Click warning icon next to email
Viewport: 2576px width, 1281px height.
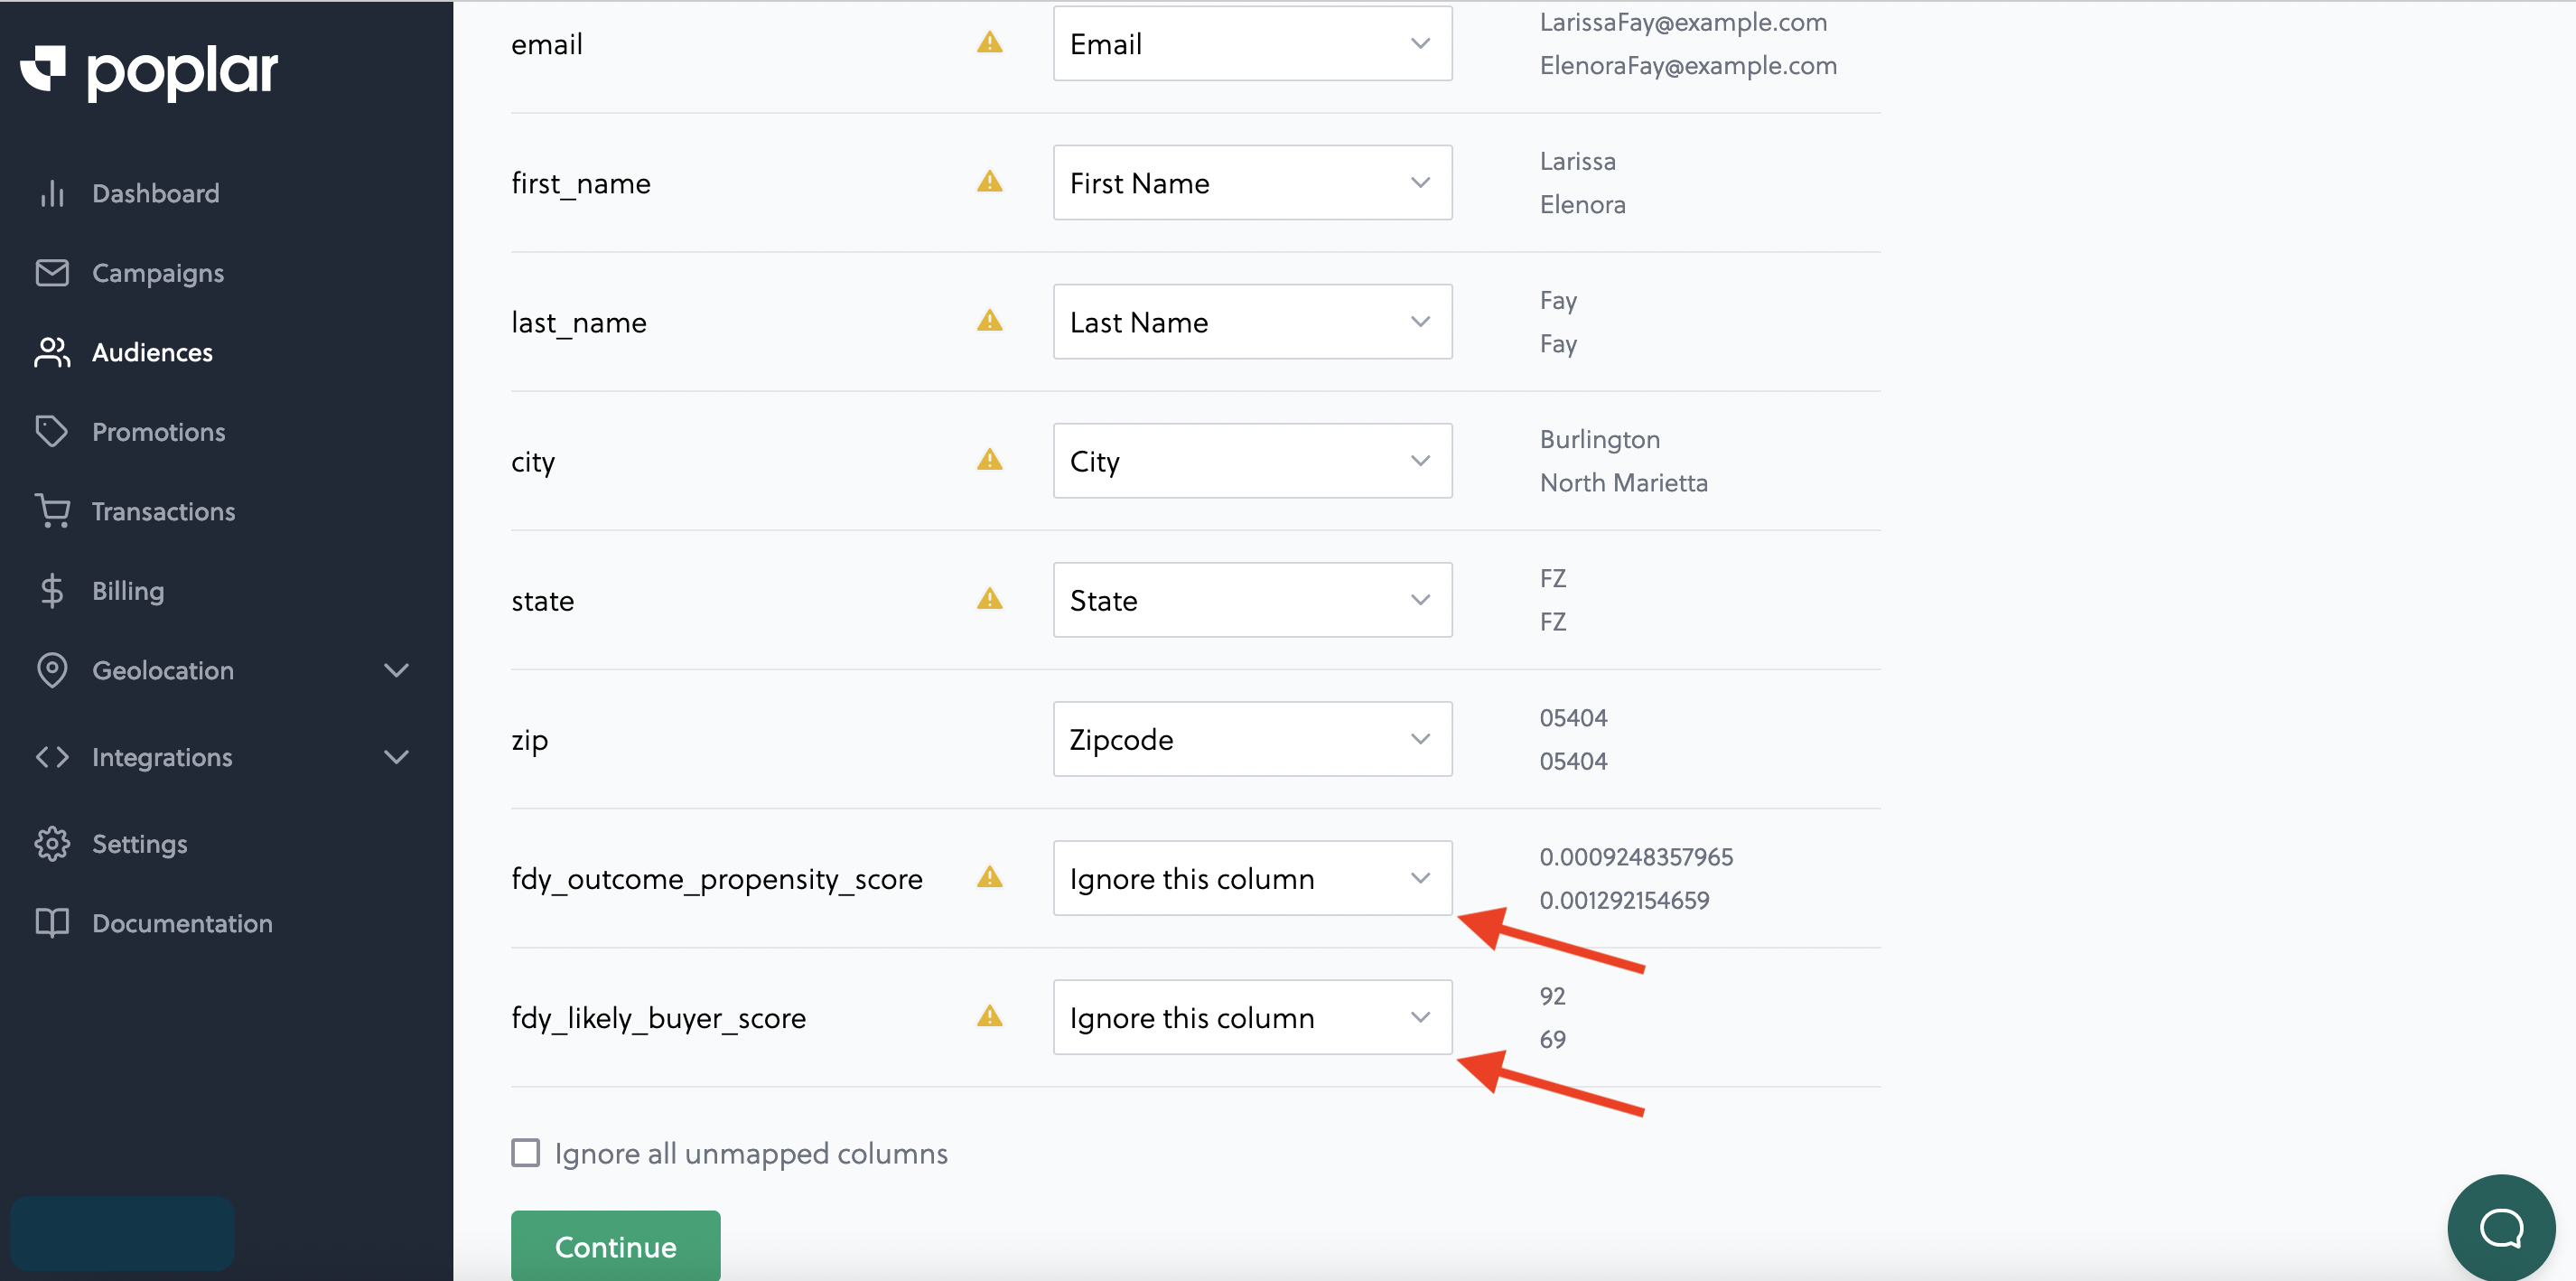coord(989,42)
